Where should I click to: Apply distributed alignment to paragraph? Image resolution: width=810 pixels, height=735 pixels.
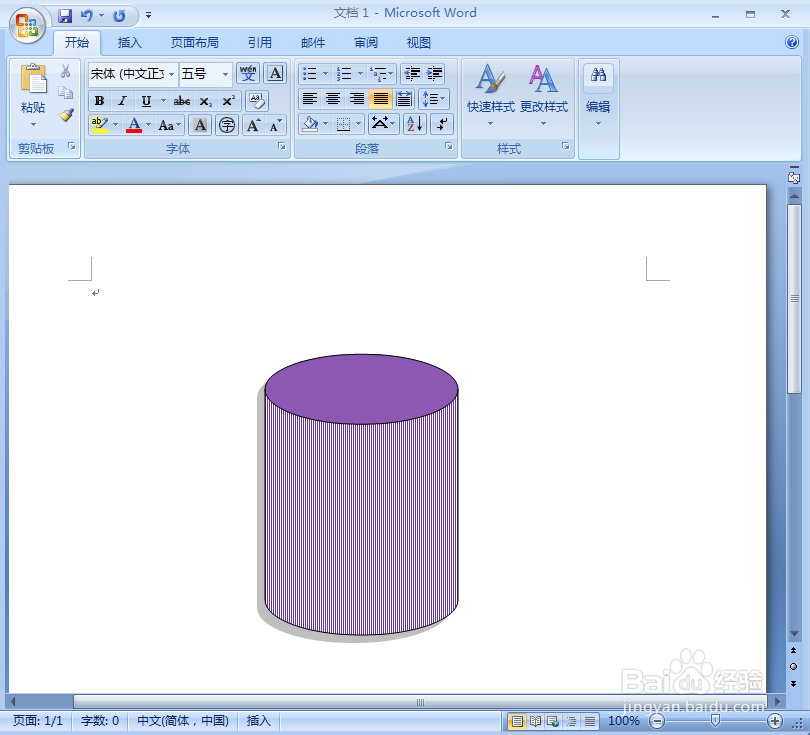[x=404, y=99]
